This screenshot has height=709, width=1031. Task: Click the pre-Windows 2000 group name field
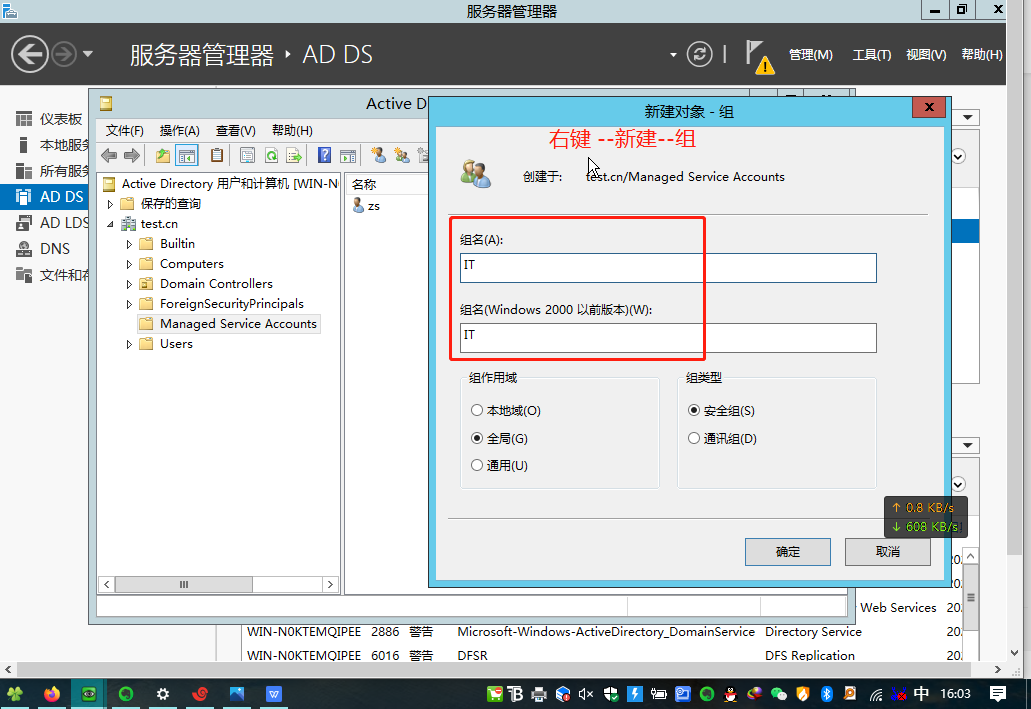point(668,338)
